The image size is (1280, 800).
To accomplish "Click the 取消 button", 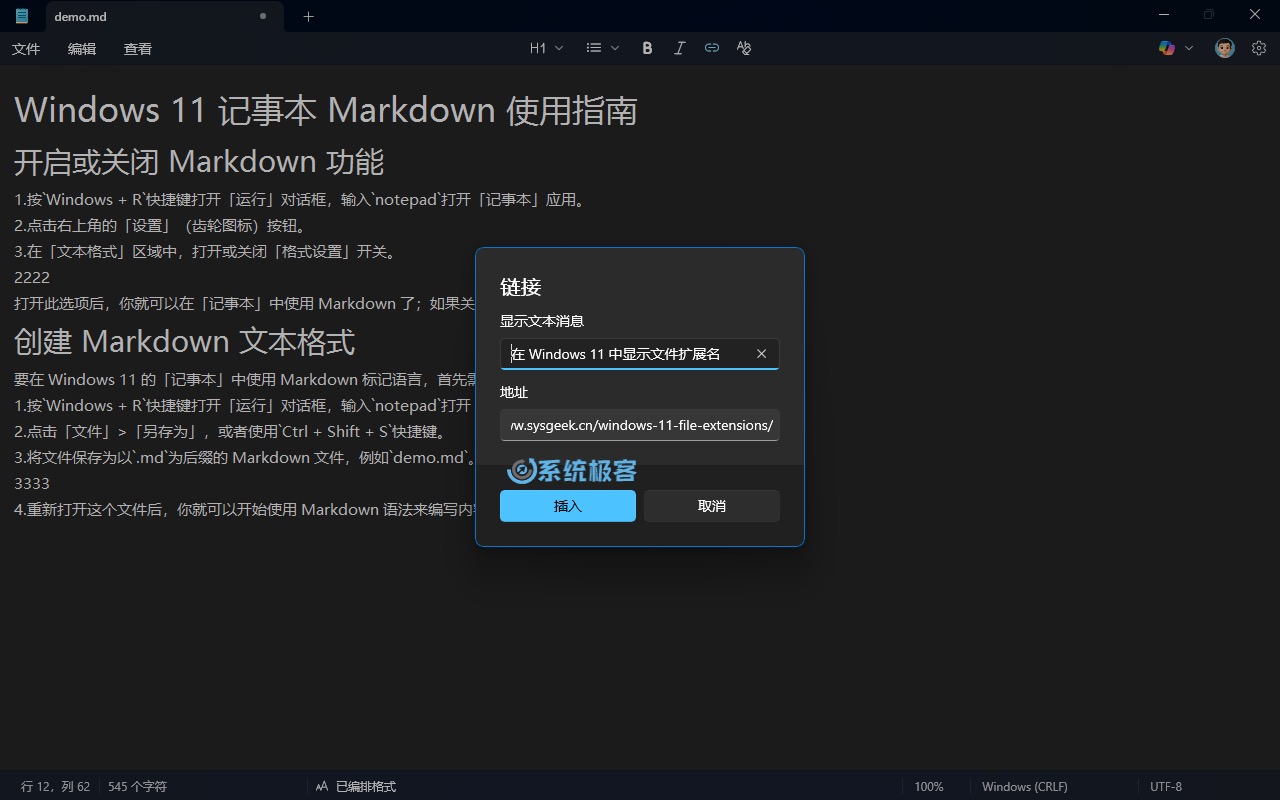I will 711,506.
